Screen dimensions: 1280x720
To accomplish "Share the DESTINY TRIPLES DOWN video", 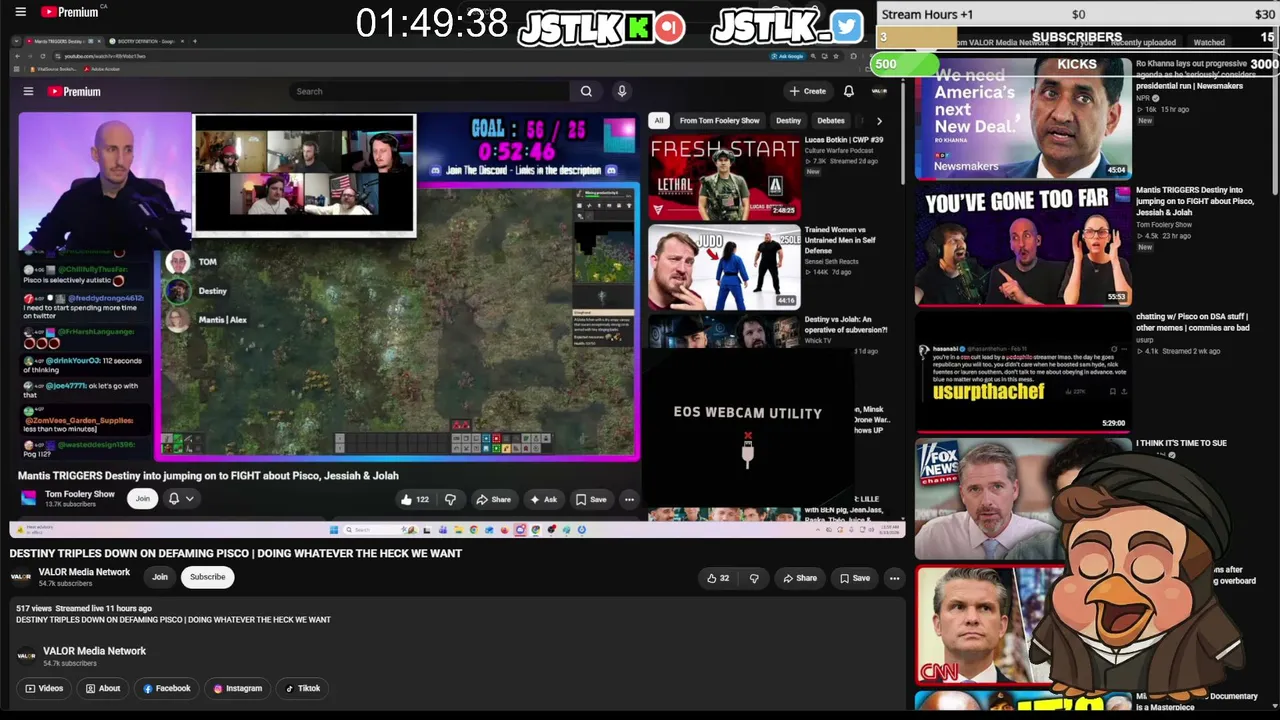I will coord(800,578).
